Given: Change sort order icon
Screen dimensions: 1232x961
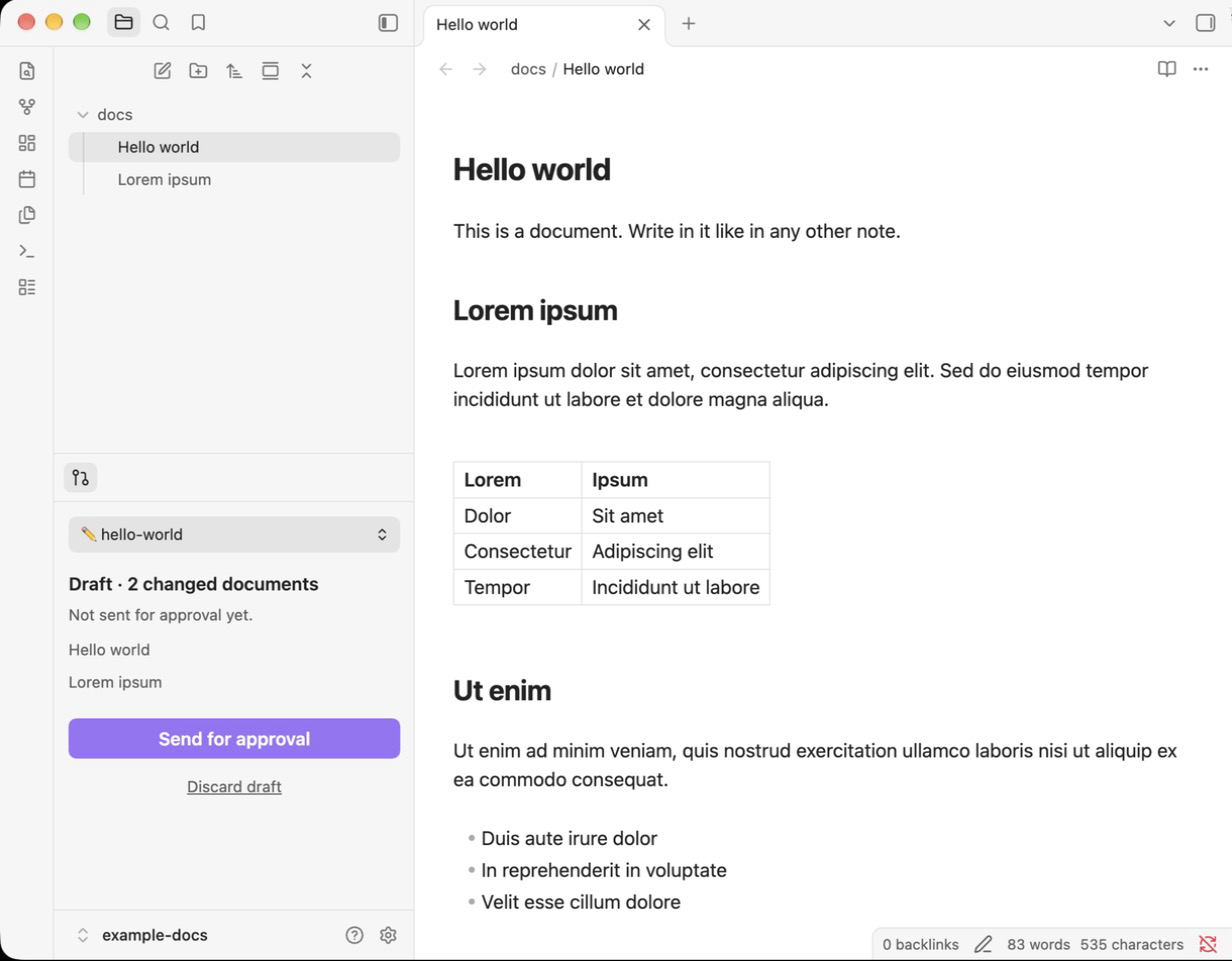Looking at the screenshot, I should [x=234, y=71].
